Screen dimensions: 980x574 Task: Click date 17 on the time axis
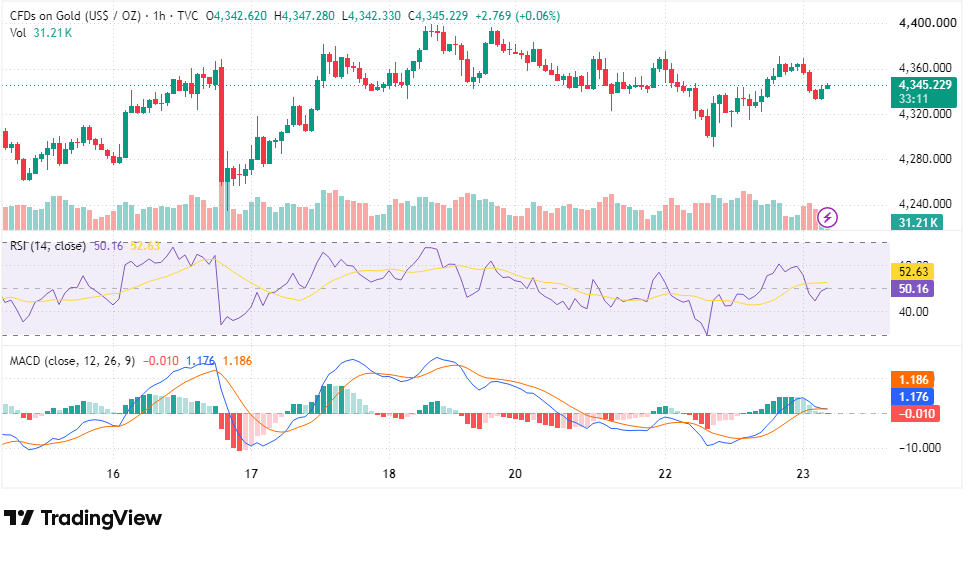[x=251, y=473]
